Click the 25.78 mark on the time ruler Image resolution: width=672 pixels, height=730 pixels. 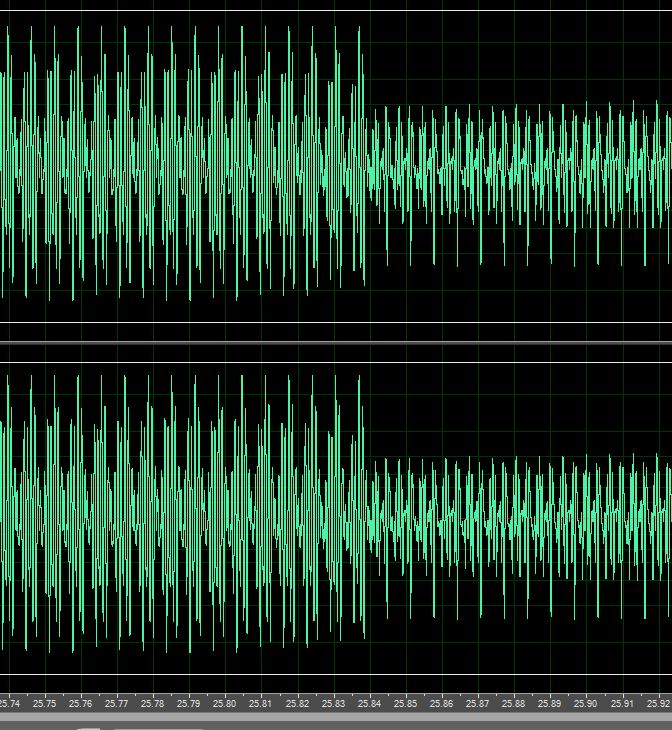pos(153,703)
